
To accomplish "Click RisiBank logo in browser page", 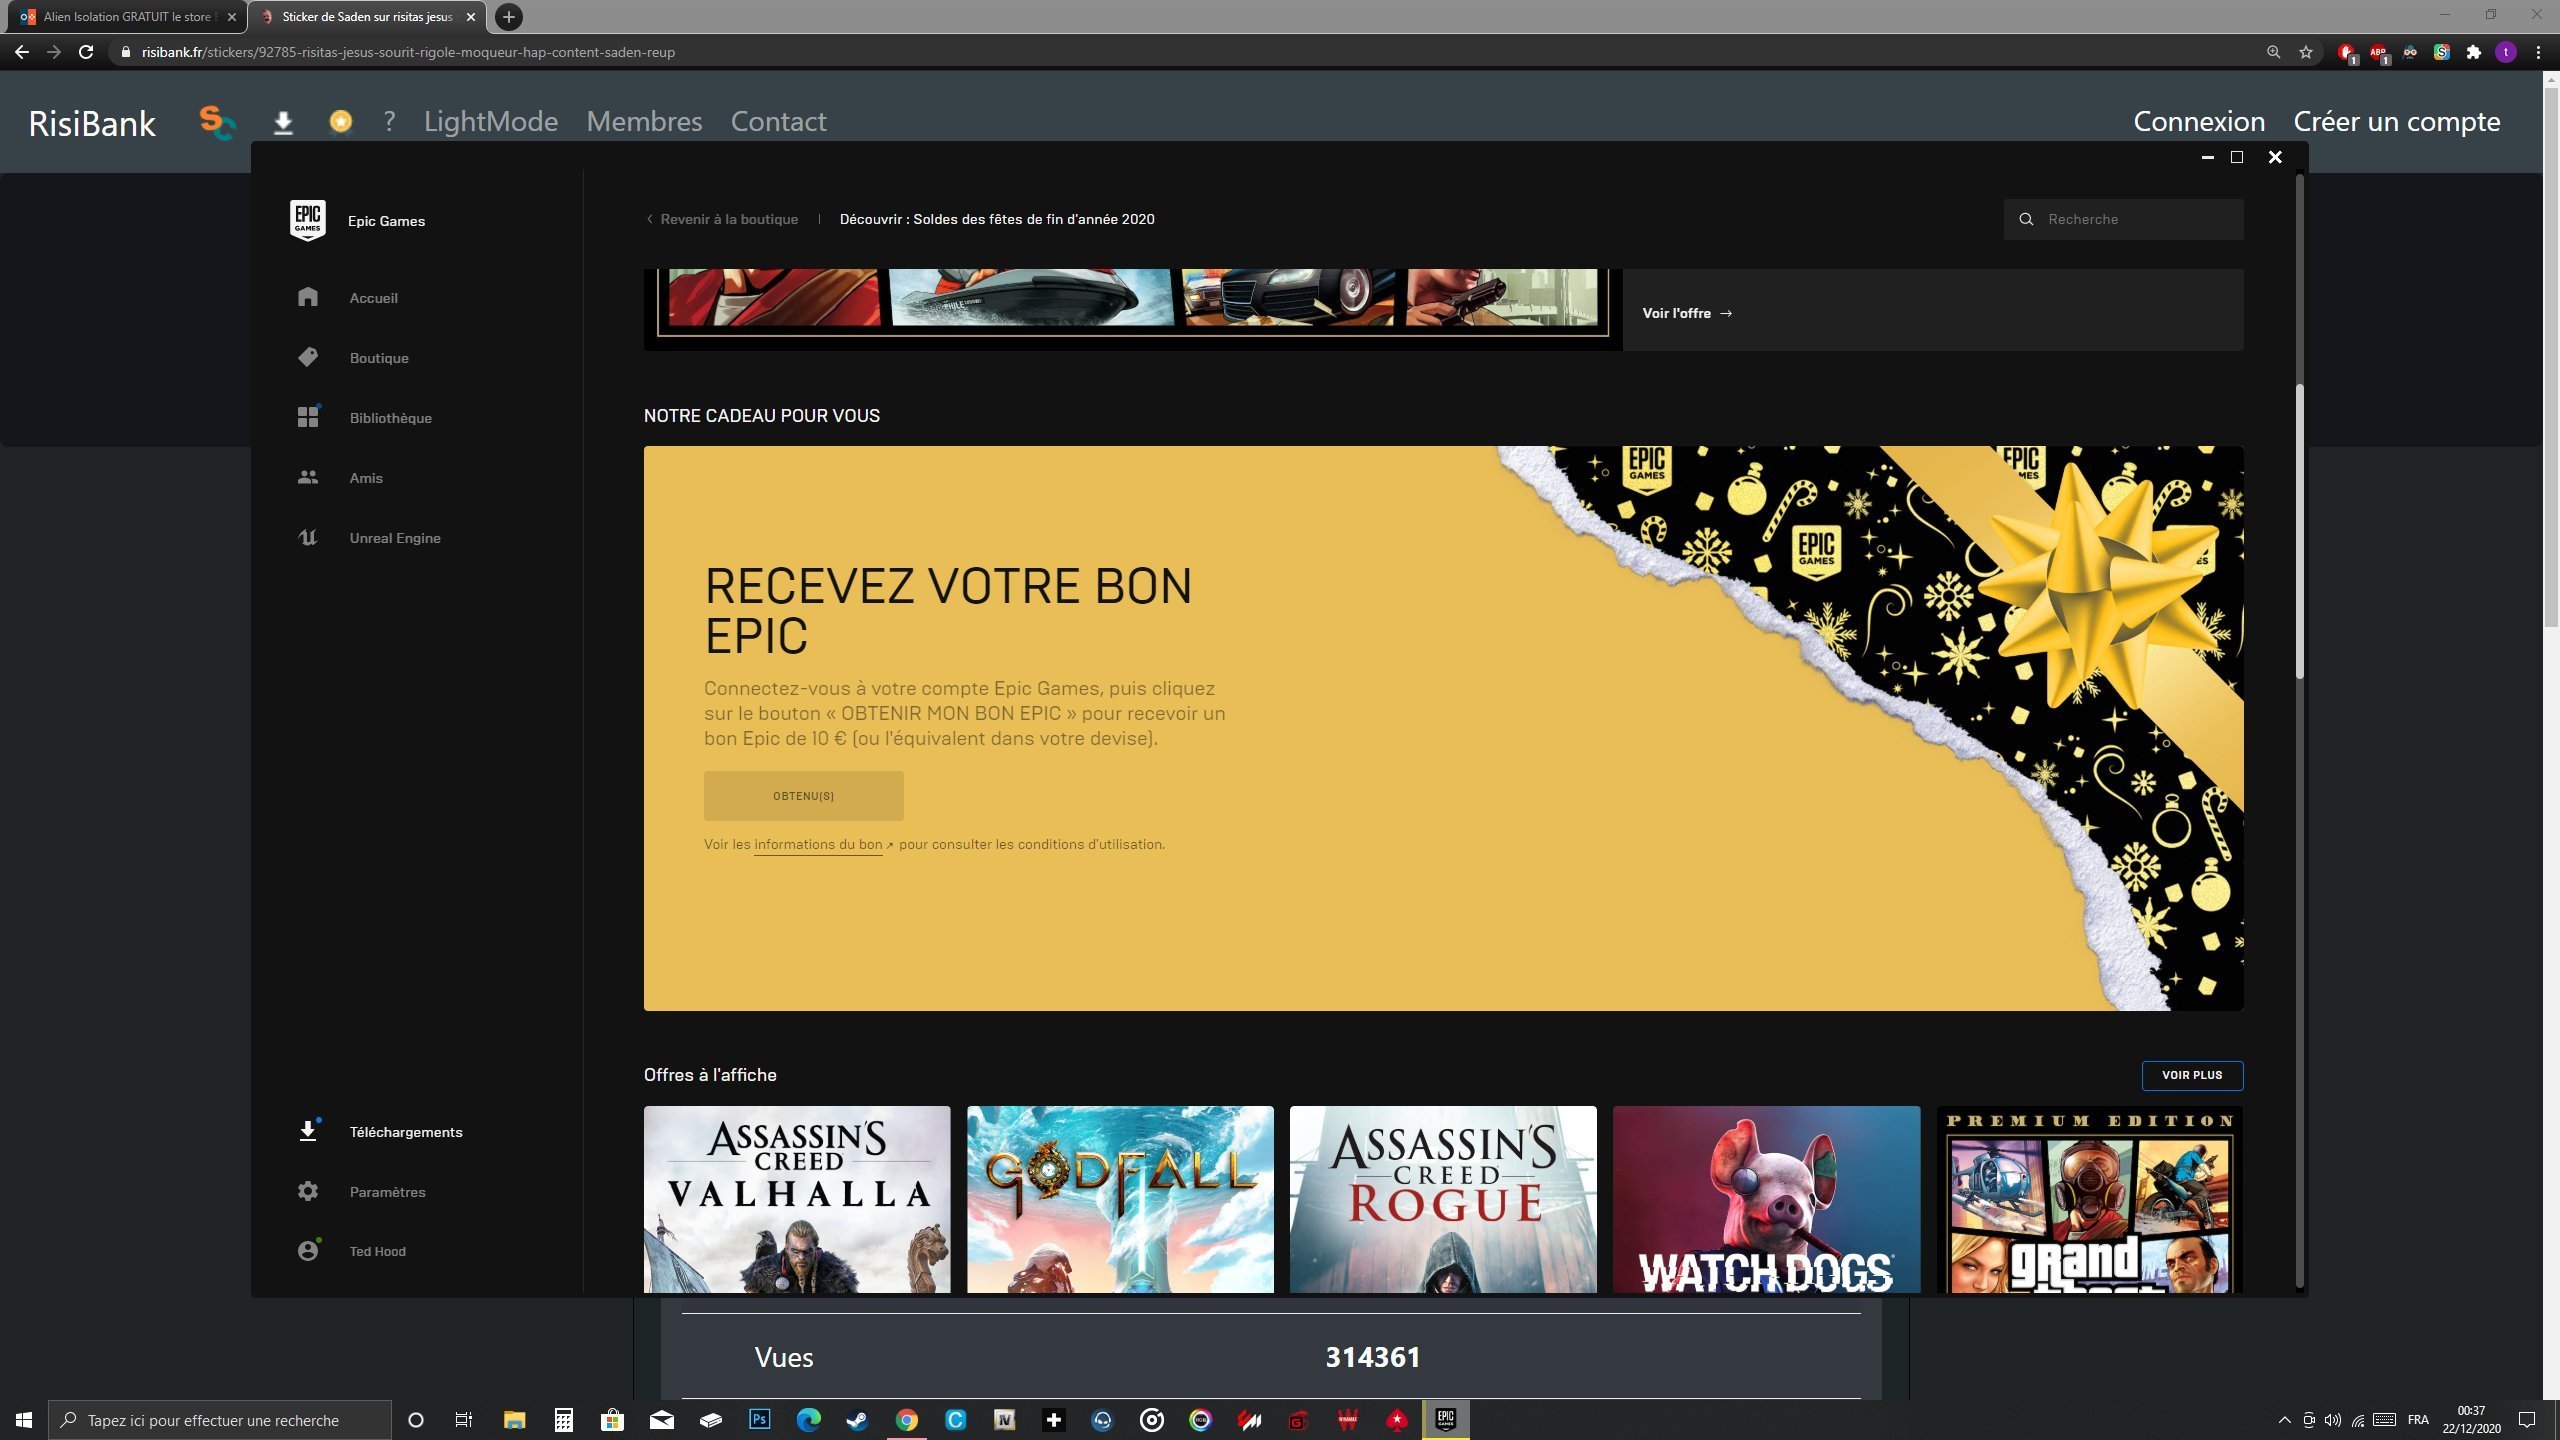I will pos(92,123).
